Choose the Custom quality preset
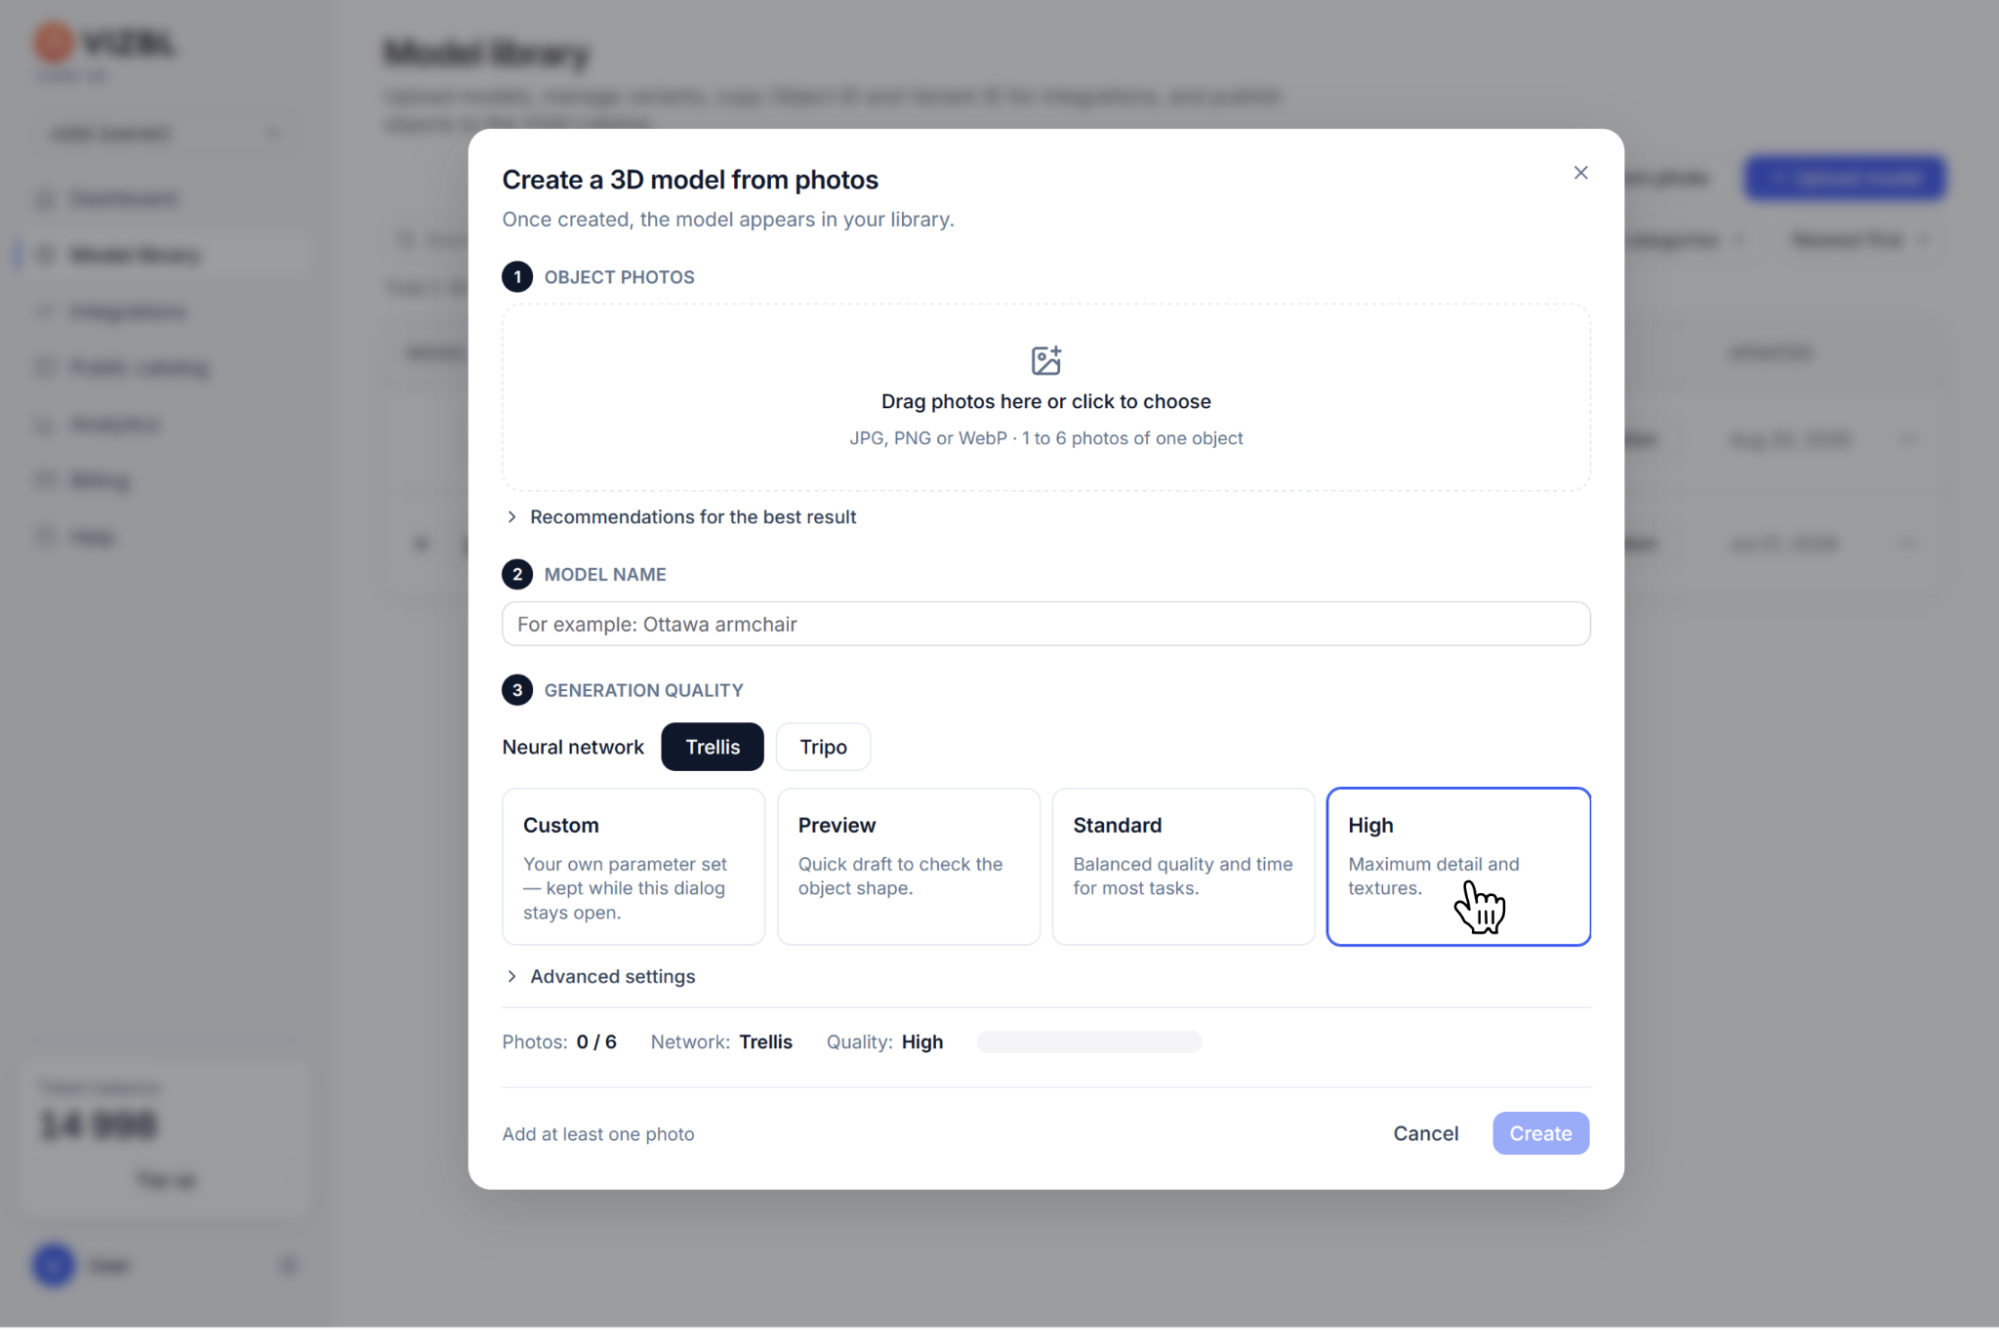1999x1331 pixels. (633, 867)
